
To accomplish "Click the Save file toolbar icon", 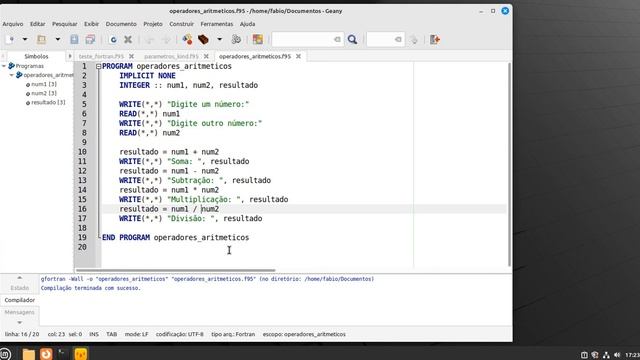I will [x=74, y=40].
